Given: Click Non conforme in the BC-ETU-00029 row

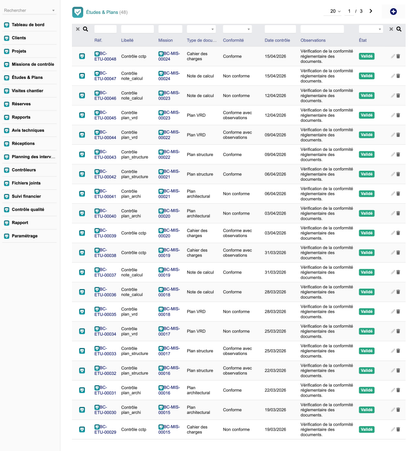Looking at the screenshot, I should coord(236,429).
